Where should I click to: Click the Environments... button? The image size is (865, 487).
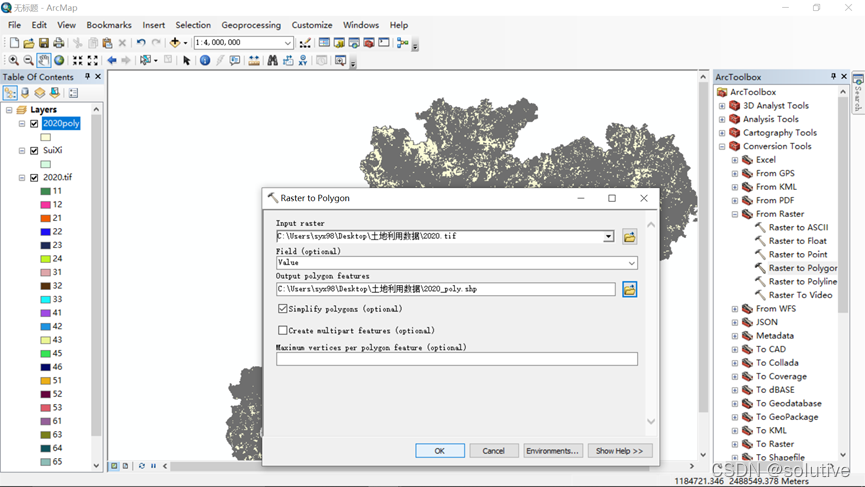(552, 451)
